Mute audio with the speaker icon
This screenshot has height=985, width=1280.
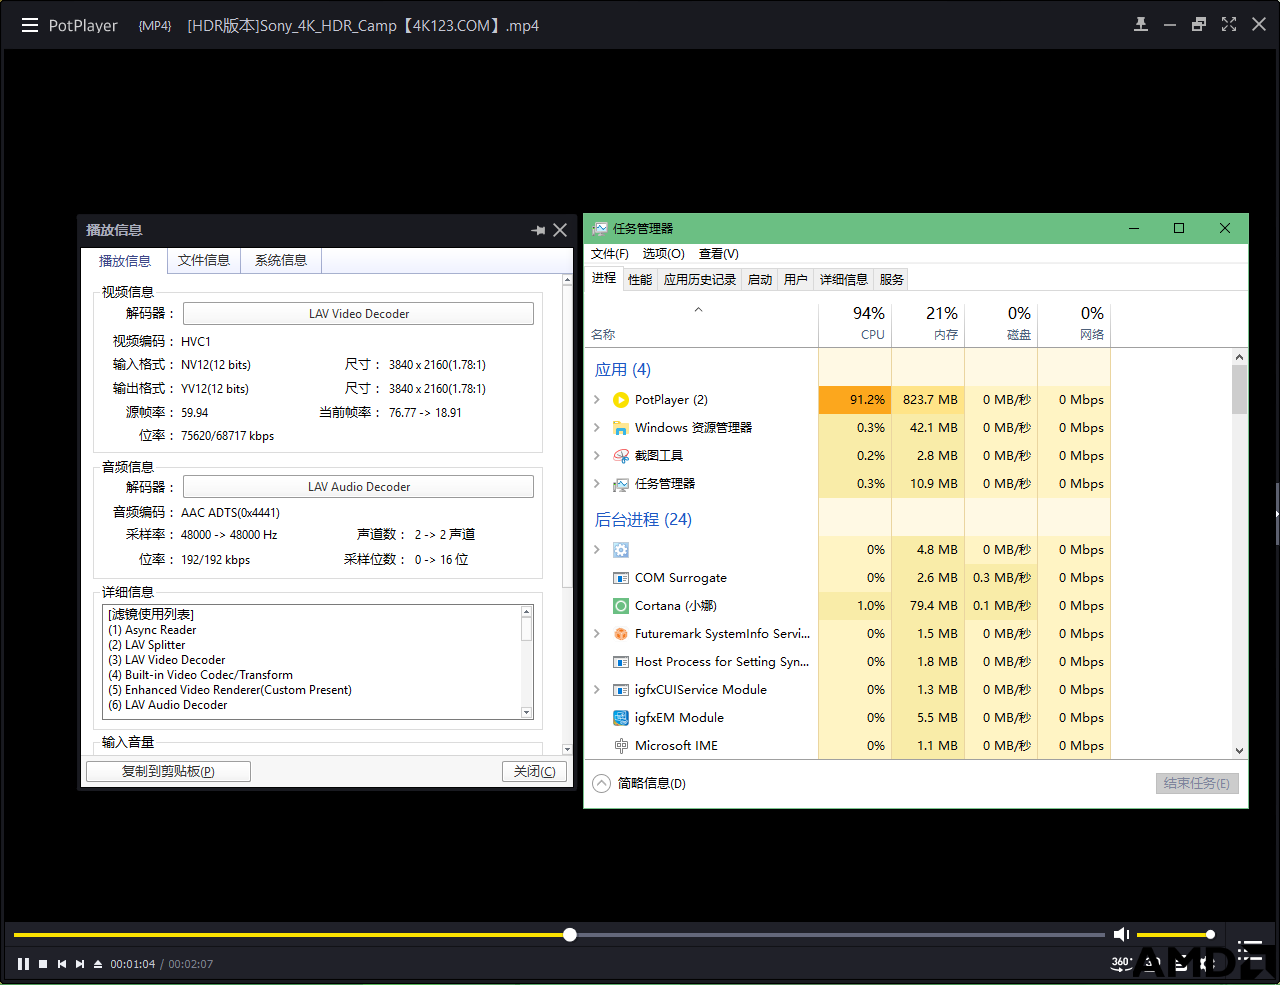(x=1121, y=934)
